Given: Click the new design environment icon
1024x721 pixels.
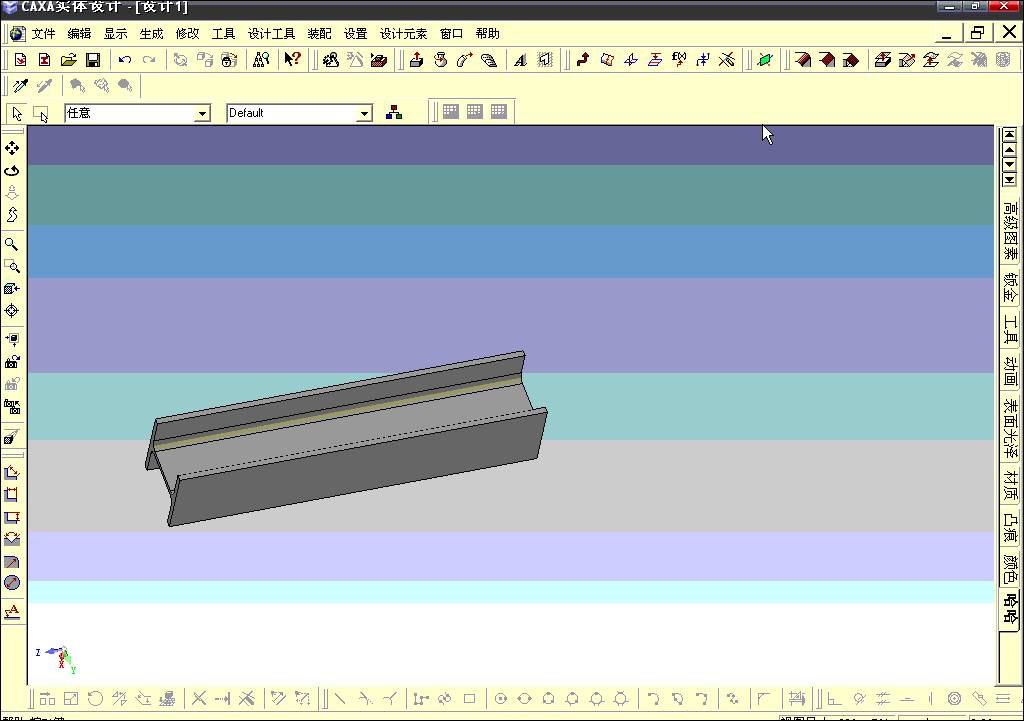Looking at the screenshot, I should point(20,60).
